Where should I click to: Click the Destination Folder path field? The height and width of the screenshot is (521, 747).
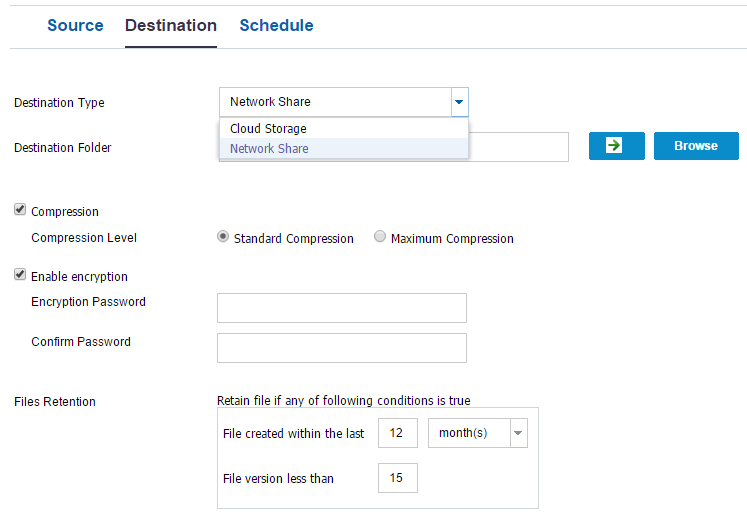pos(518,147)
